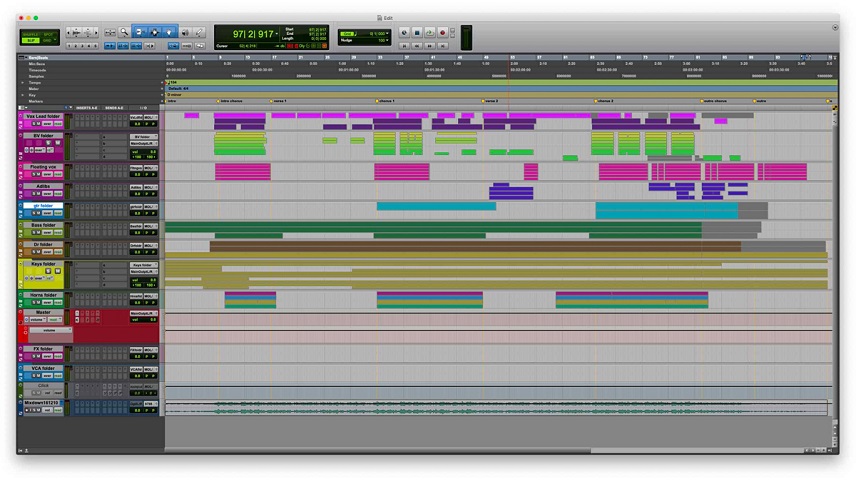Click the transport Play button
856x482 pixels.
click(x=430, y=33)
